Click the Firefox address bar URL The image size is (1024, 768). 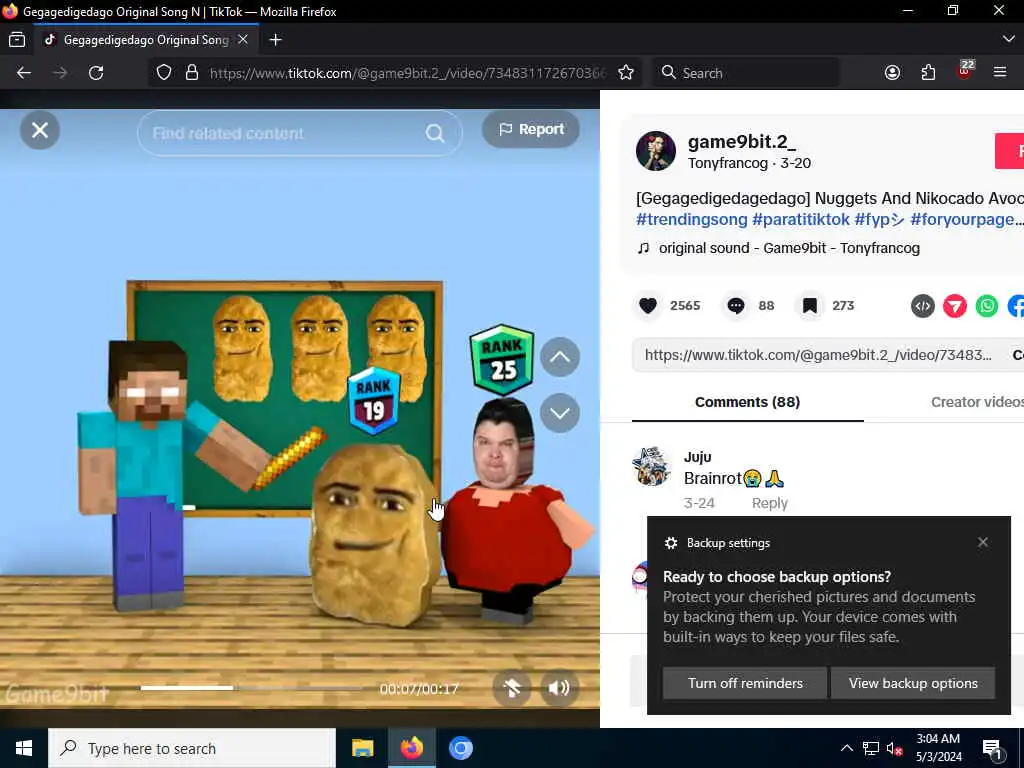(408, 73)
